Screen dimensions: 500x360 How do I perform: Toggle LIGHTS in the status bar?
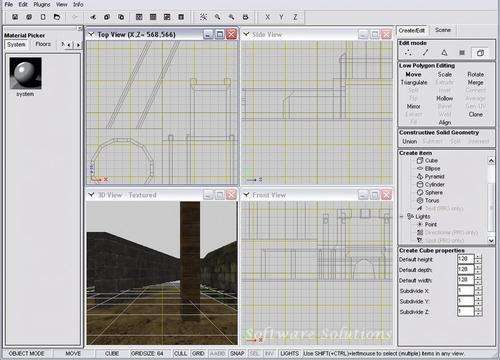tap(289, 353)
